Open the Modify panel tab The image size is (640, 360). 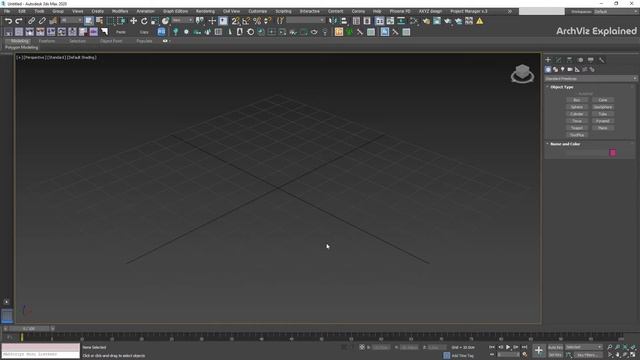(559, 60)
